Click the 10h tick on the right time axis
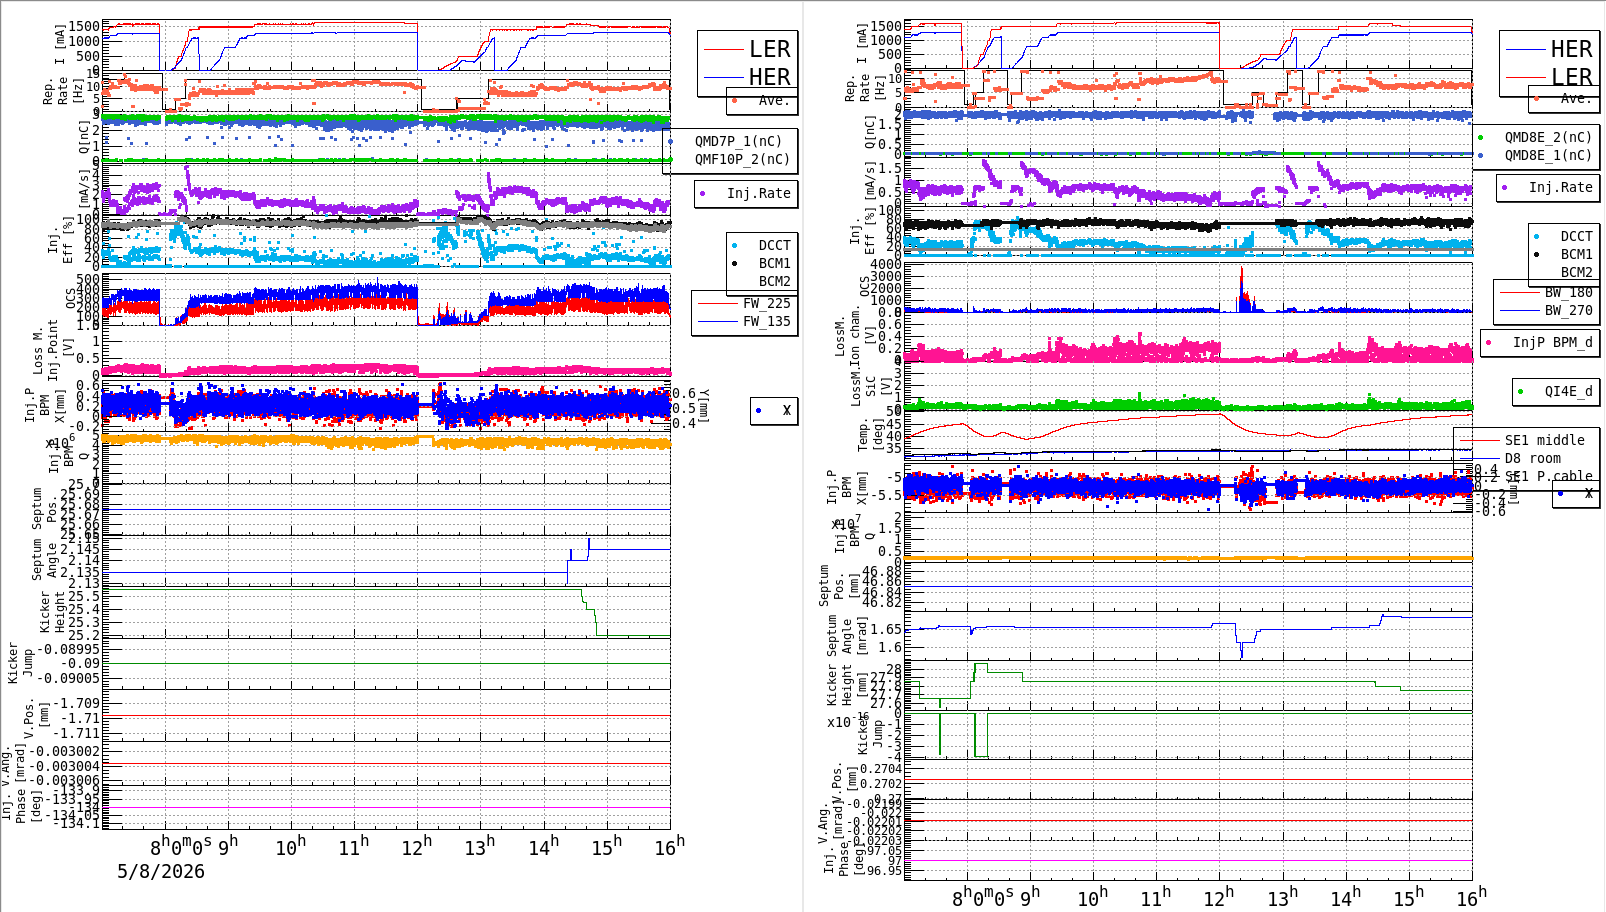This screenshot has height=912, width=1606. point(1092,897)
